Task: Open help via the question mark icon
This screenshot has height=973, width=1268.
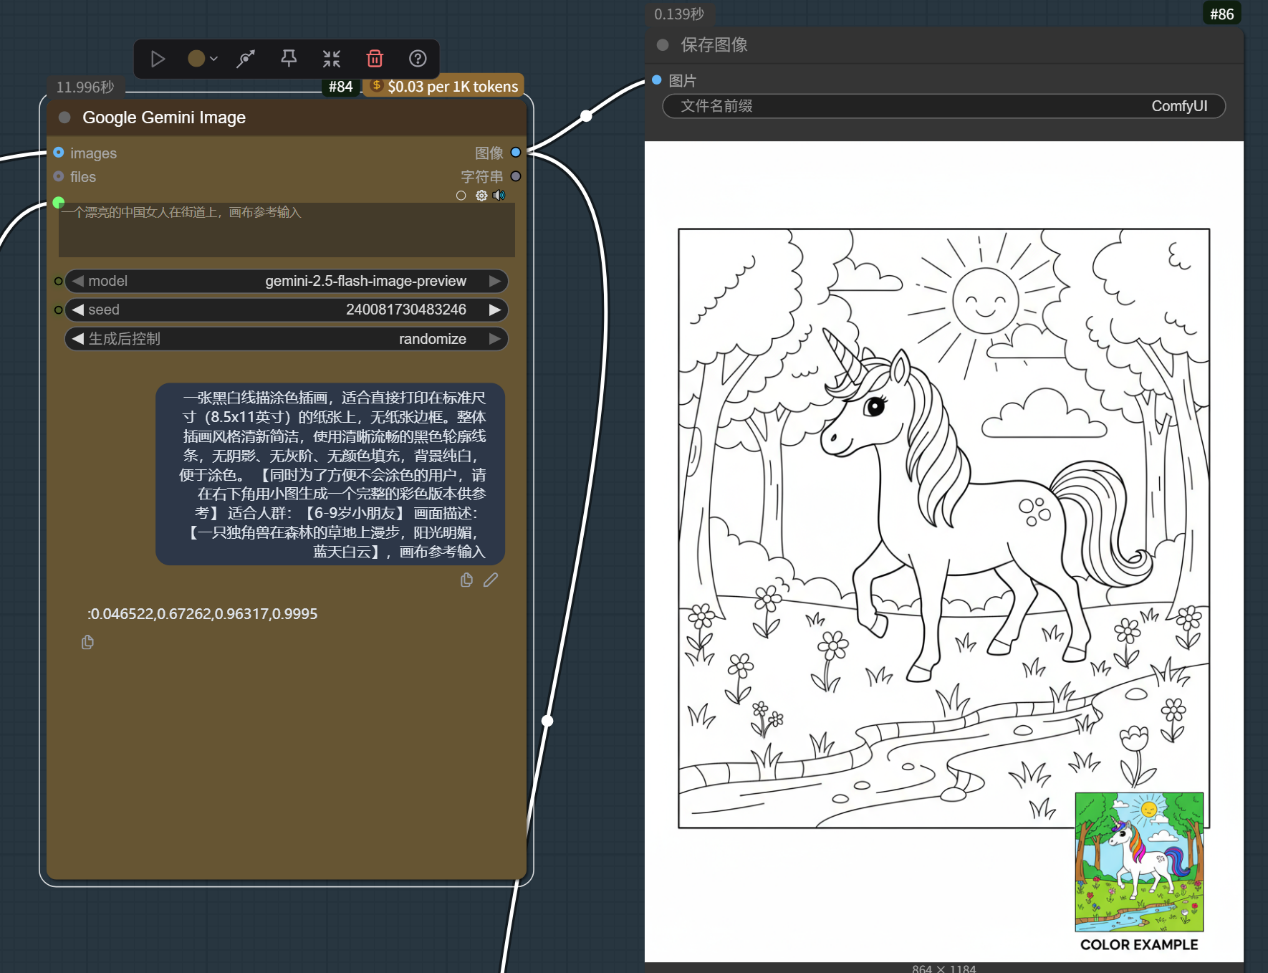Action: (x=418, y=59)
